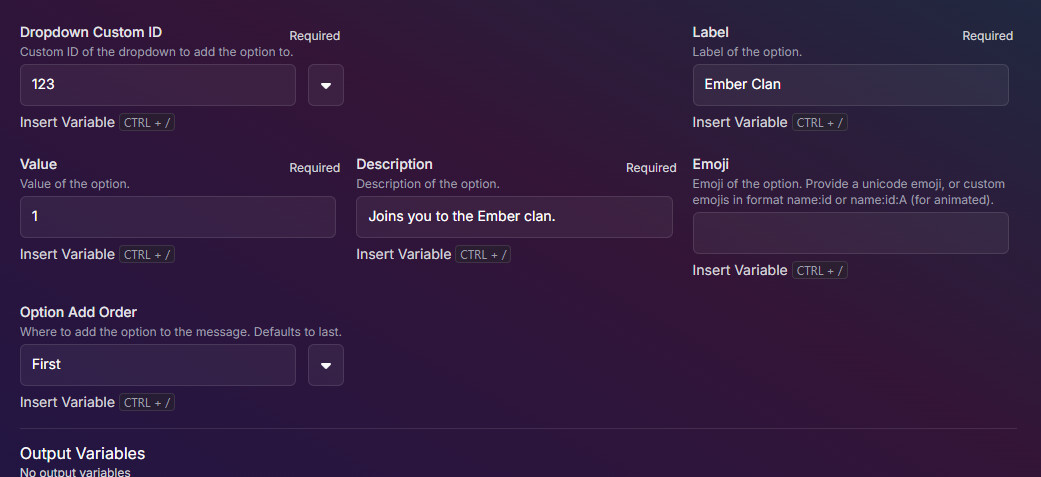Image resolution: width=1041 pixels, height=477 pixels.
Task: Click the Value field containing 1
Action: 178,217
